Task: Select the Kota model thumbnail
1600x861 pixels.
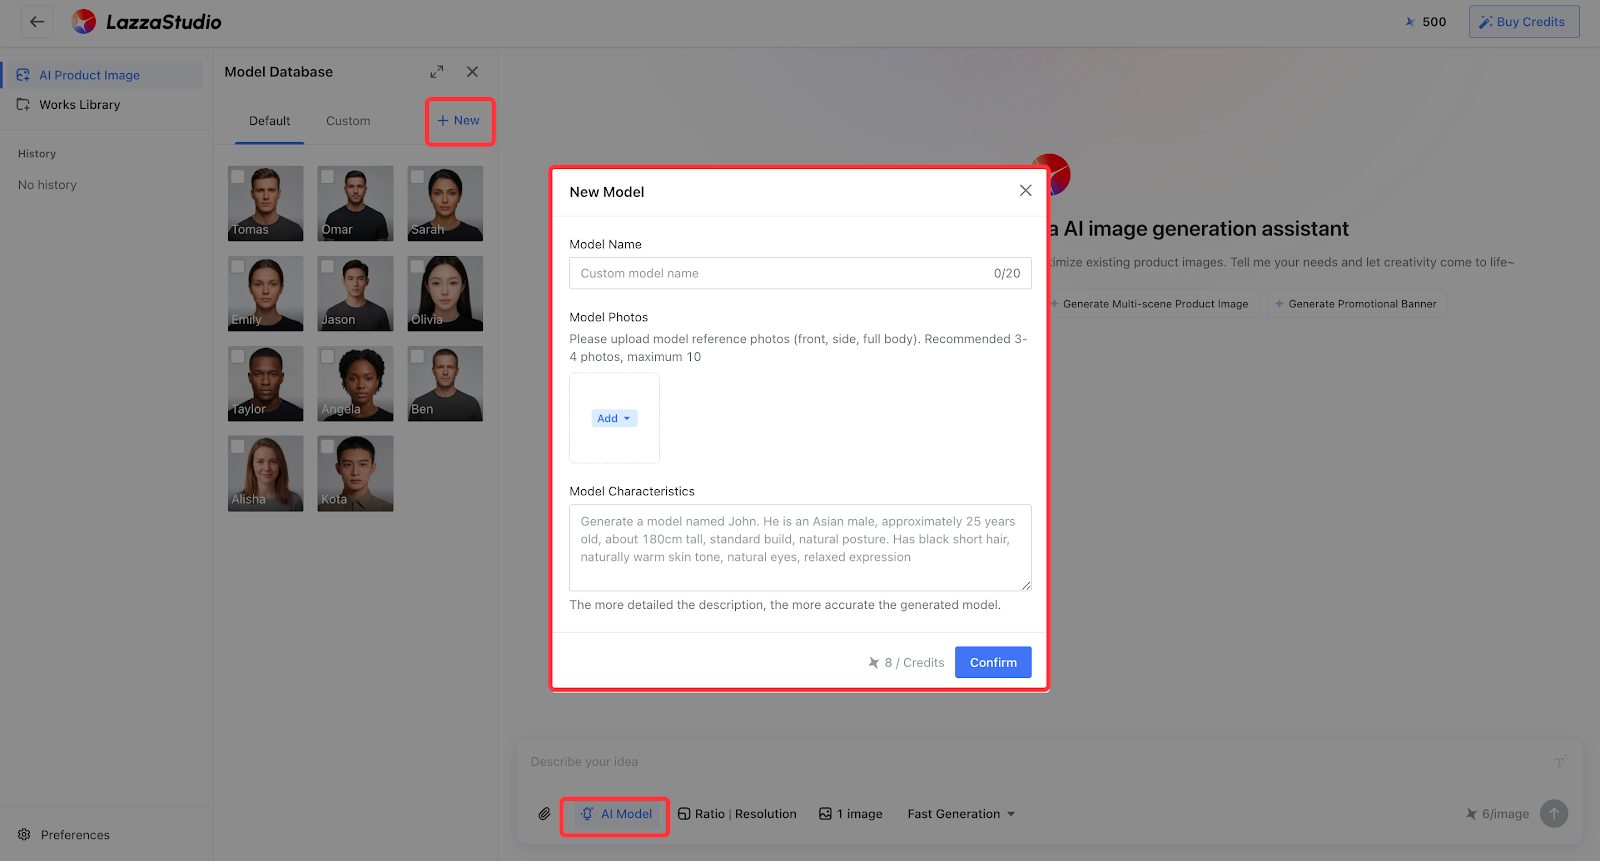Action: [356, 474]
